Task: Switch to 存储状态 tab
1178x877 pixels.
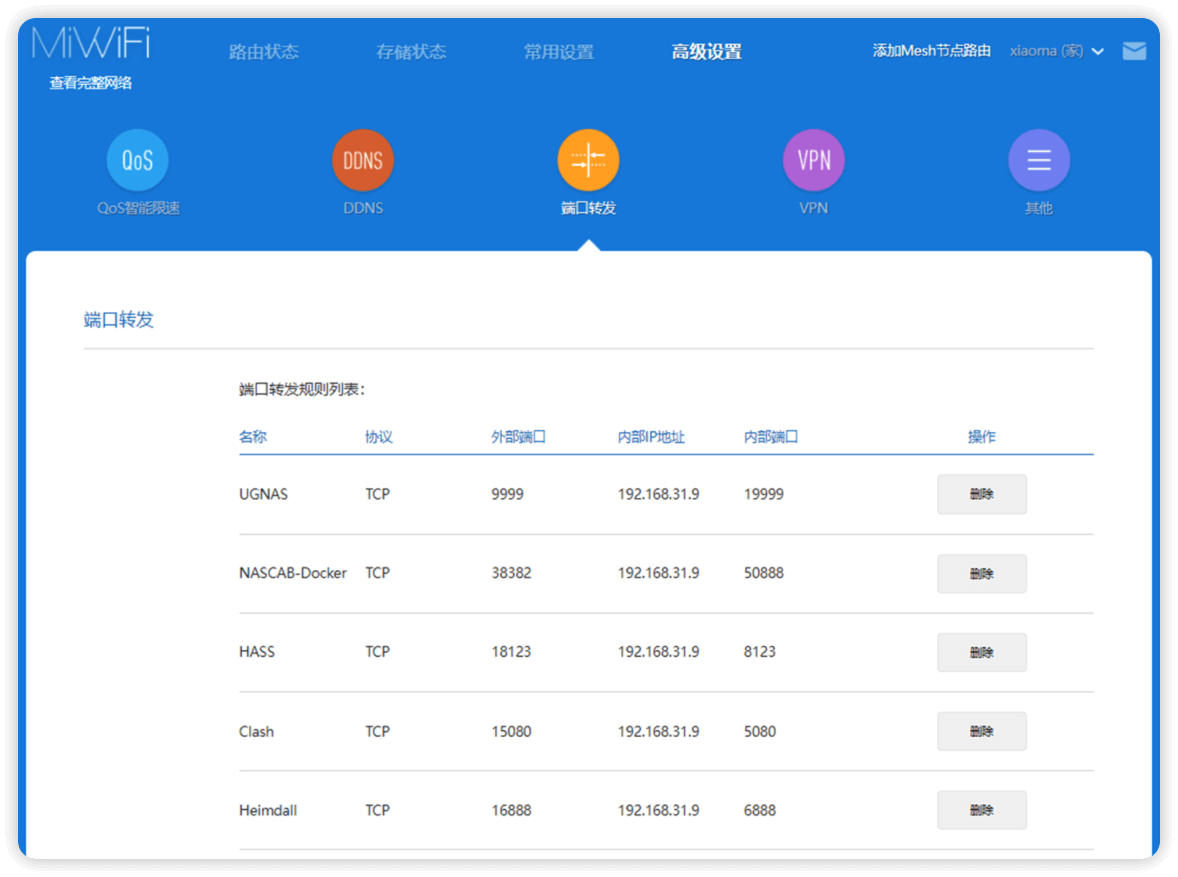Action: (x=411, y=52)
